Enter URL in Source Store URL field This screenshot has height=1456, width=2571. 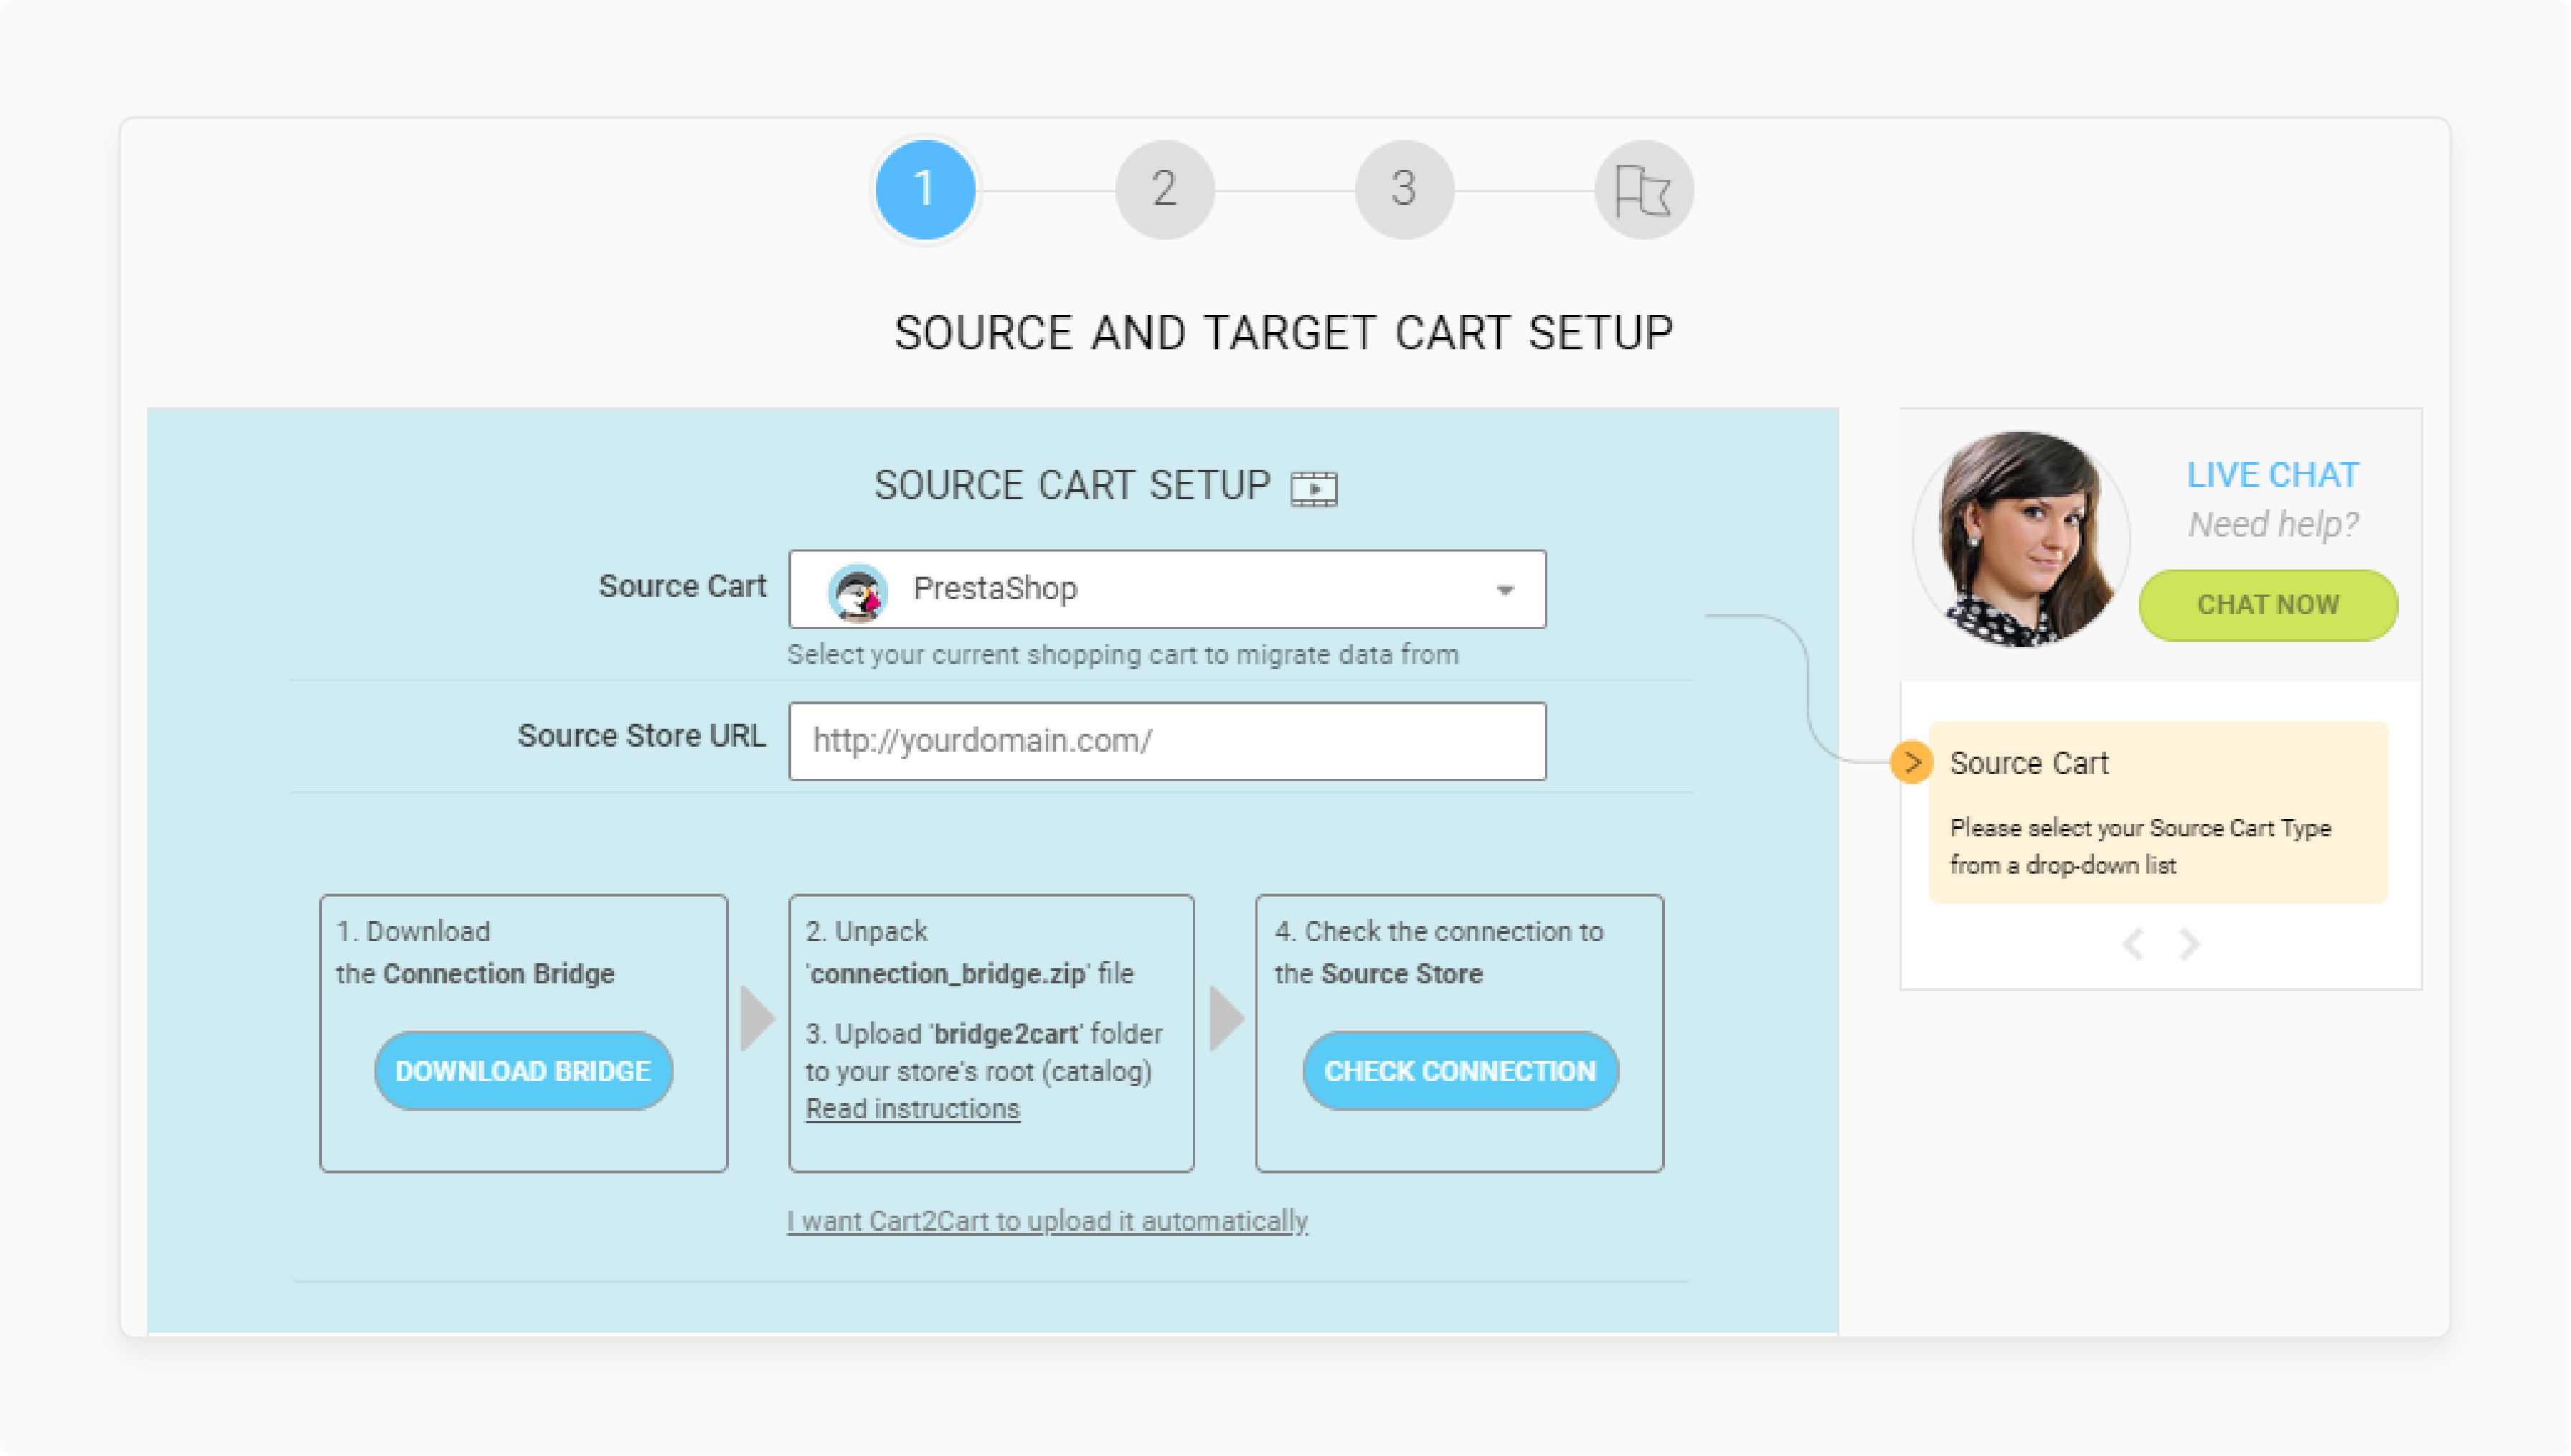[1166, 741]
